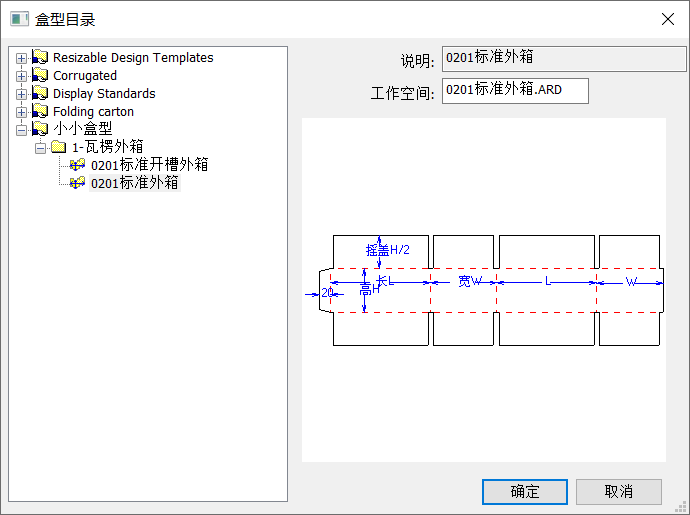Click the Folding carton folder icon
The height and width of the screenshot is (515, 690).
(x=40, y=112)
